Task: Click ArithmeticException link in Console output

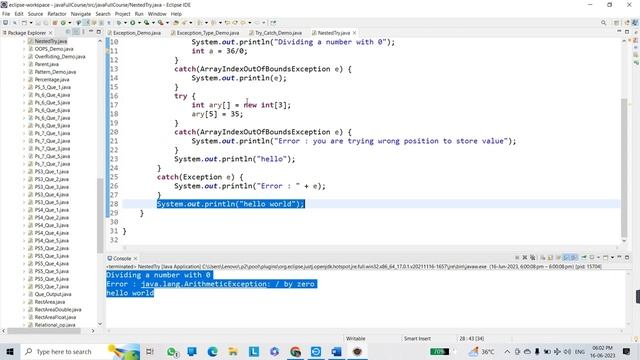Action: [x=205, y=284]
